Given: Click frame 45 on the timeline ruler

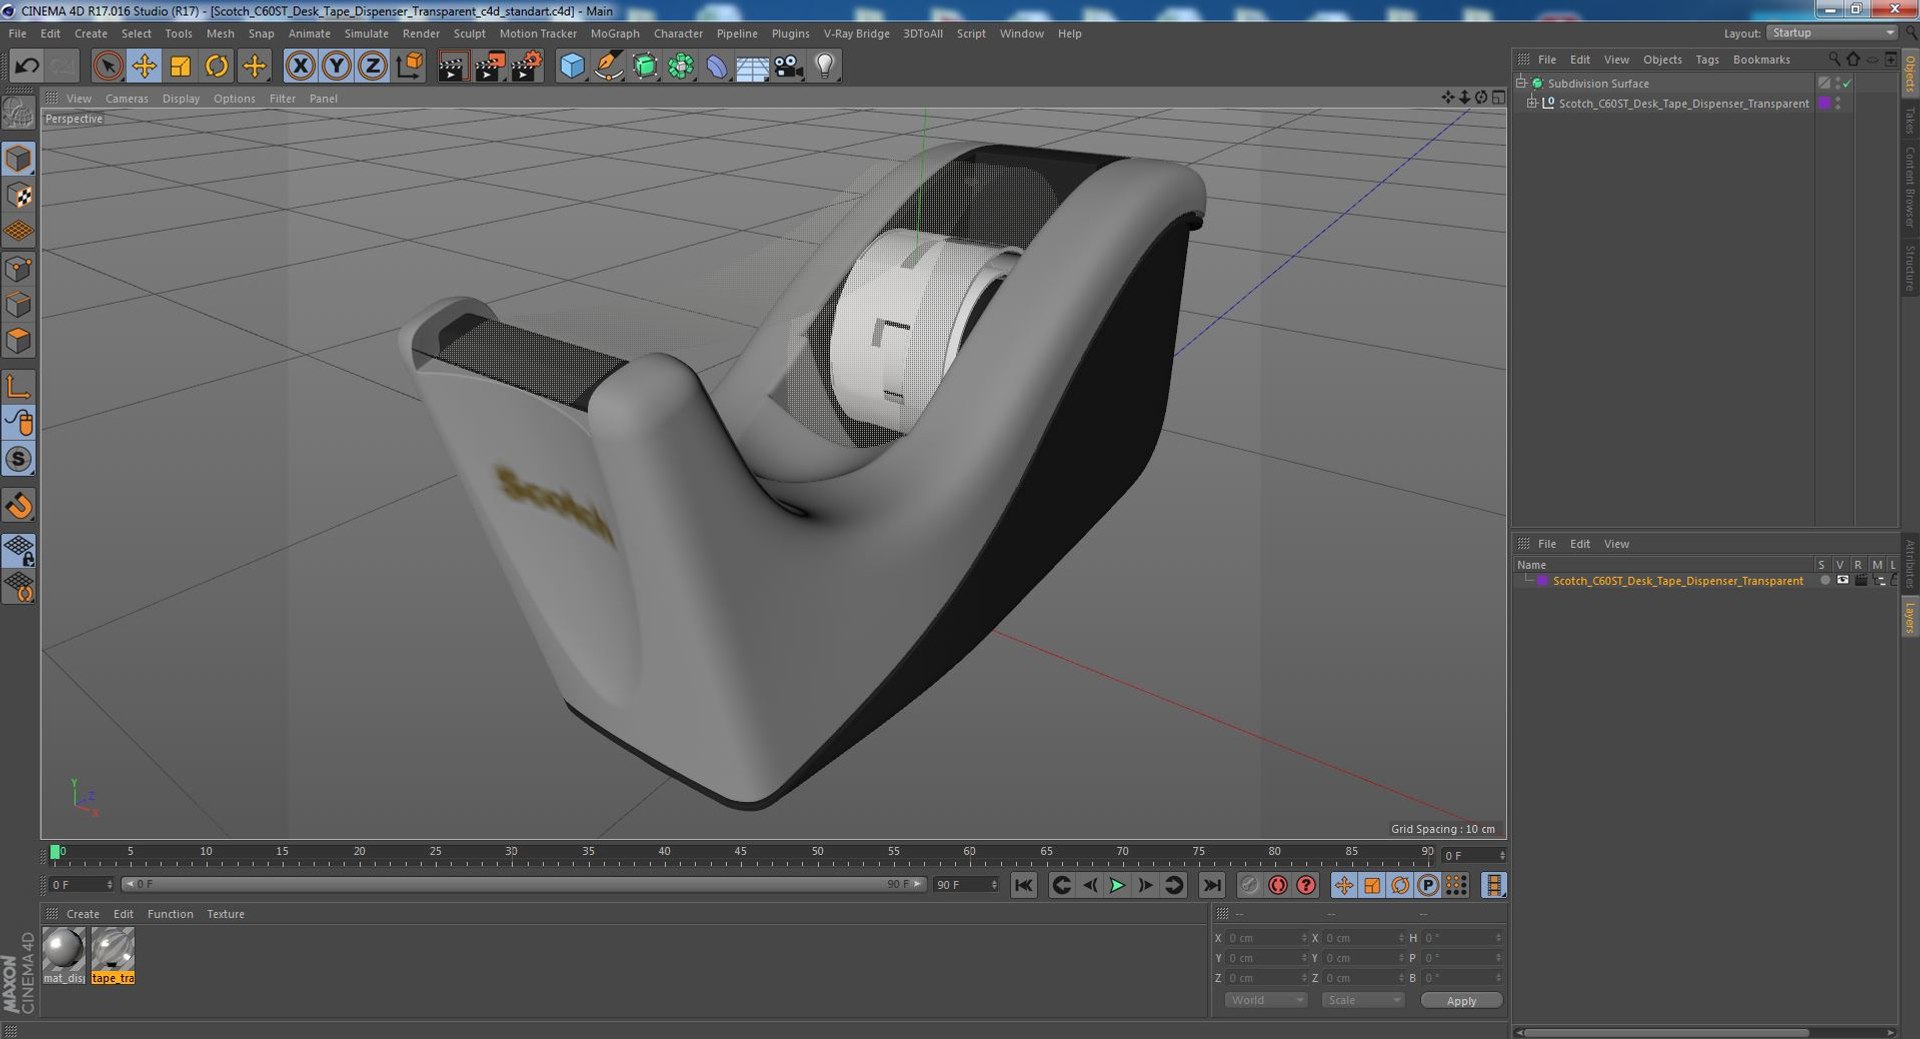Looking at the screenshot, I should click(x=740, y=853).
